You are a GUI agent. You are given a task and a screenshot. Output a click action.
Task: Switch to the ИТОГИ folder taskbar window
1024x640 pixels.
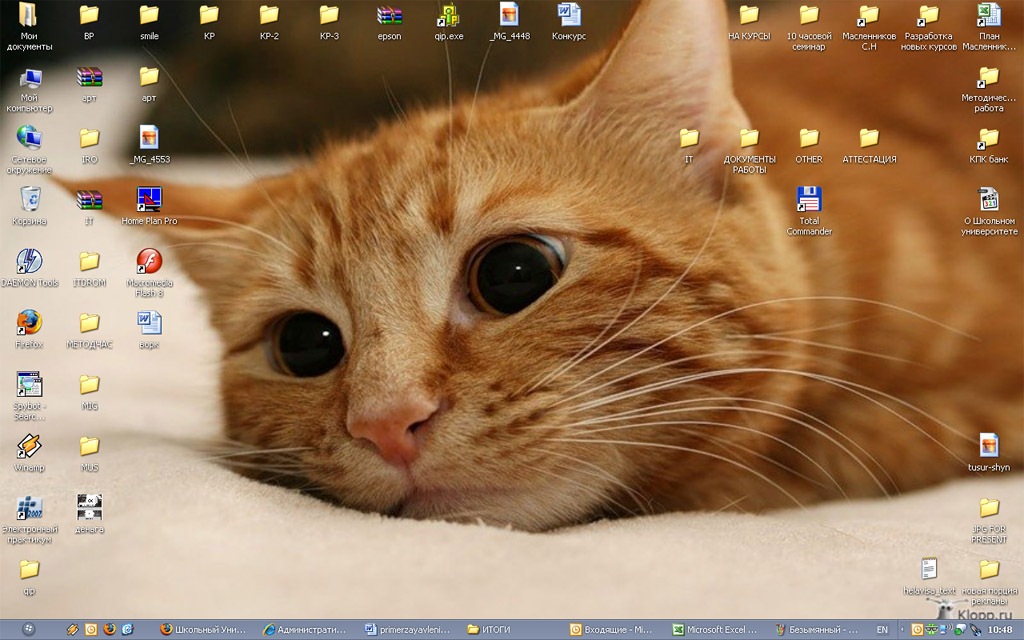(510, 630)
